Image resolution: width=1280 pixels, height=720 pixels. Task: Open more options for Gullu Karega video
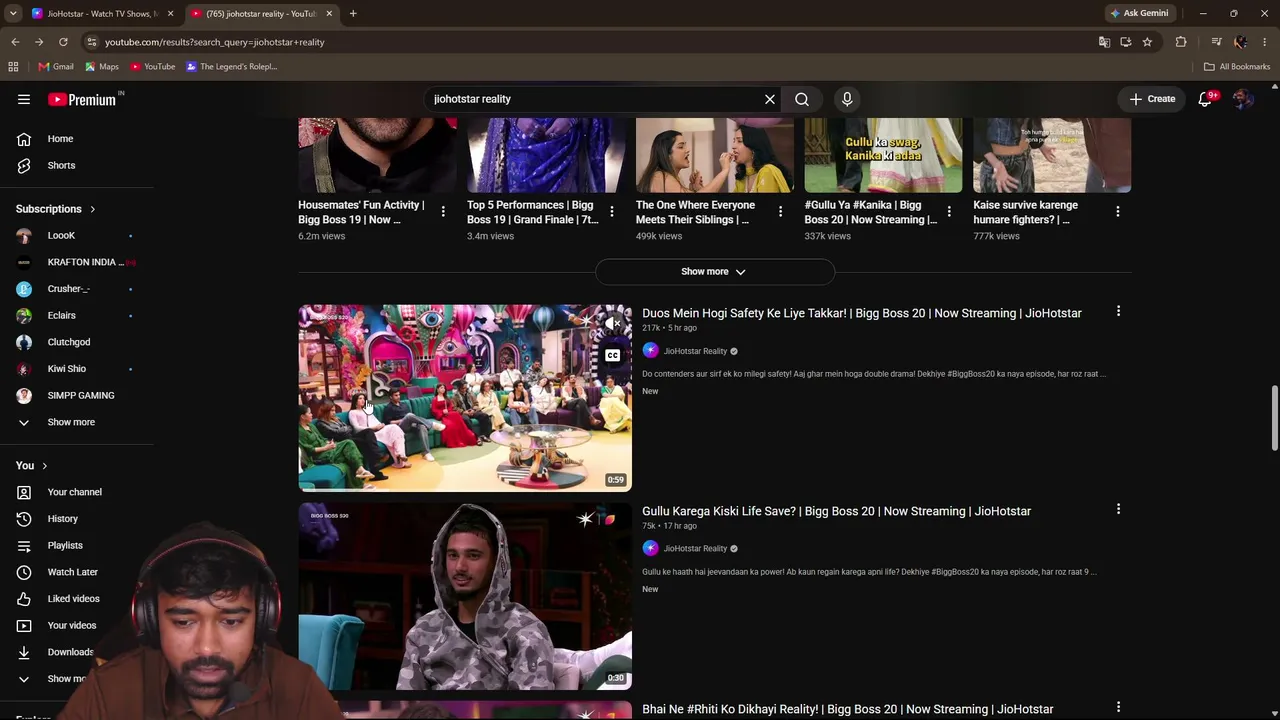1118,510
